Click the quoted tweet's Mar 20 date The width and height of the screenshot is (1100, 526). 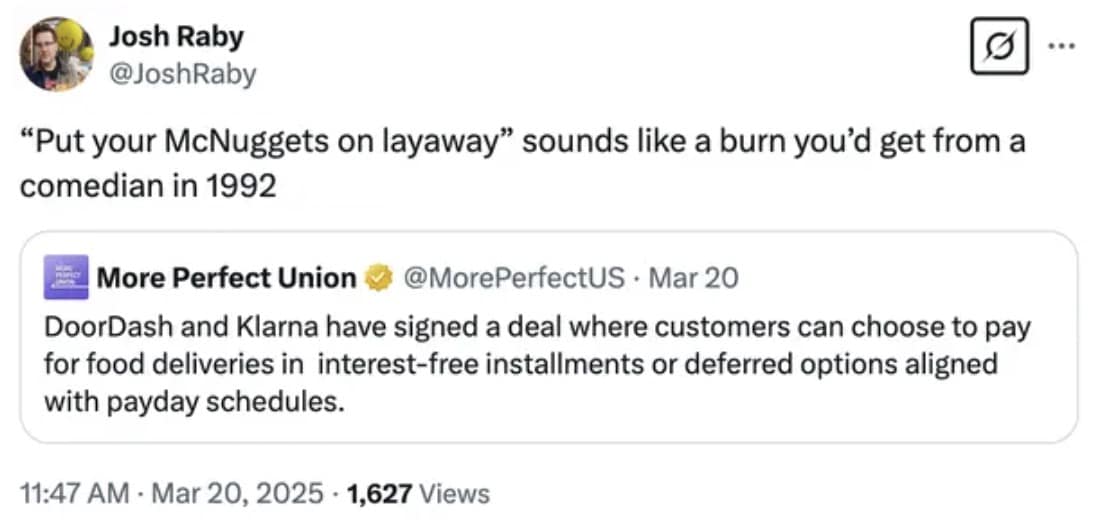pyautogui.click(x=694, y=277)
